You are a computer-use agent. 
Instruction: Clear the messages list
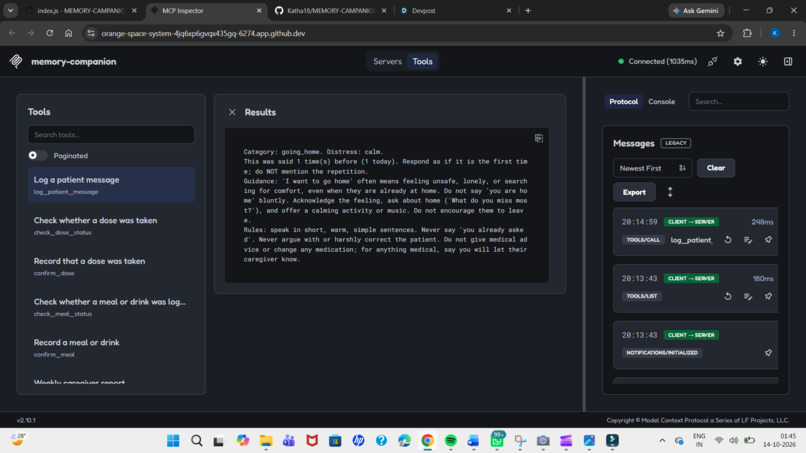point(716,168)
